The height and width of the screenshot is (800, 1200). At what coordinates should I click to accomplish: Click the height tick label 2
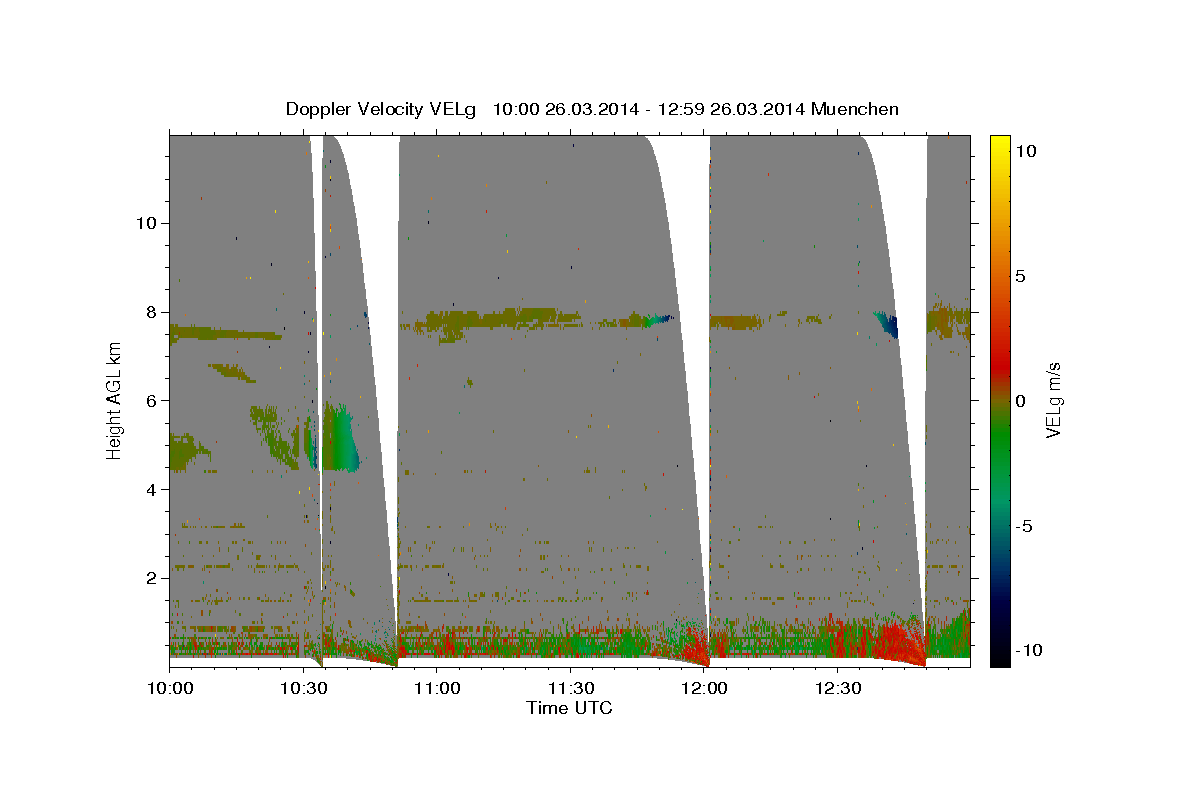(153, 578)
